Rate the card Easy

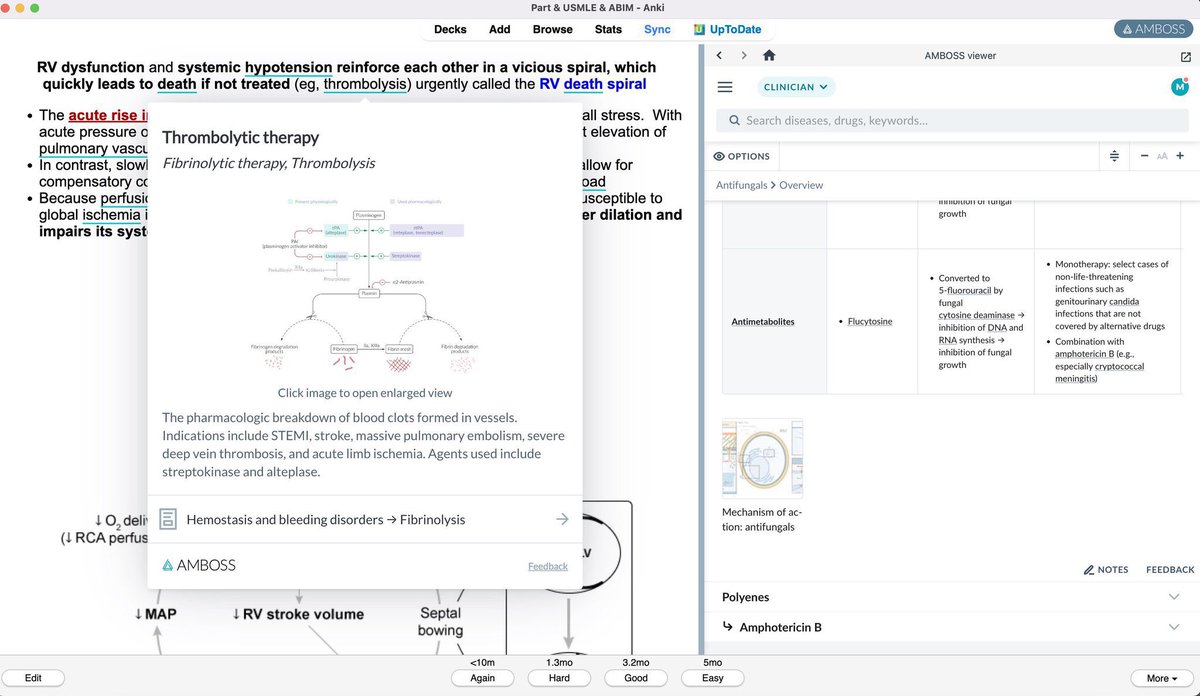coord(712,678)
